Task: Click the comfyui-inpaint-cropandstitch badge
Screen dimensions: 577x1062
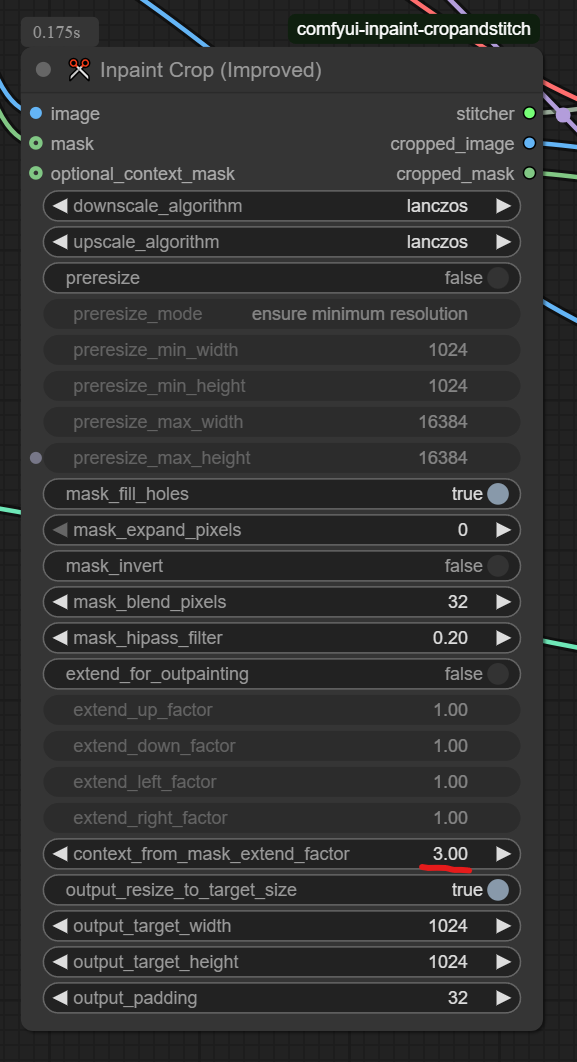Action: pyautogui.click(x=414, y=30)
